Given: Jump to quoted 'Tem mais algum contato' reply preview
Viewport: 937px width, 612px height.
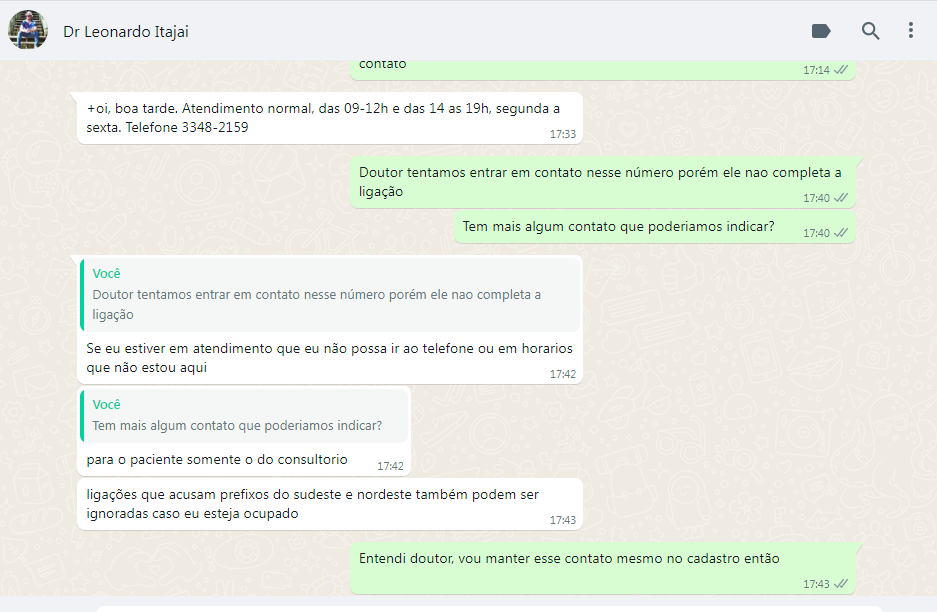Looking at the screenshot, I should 244,415.
